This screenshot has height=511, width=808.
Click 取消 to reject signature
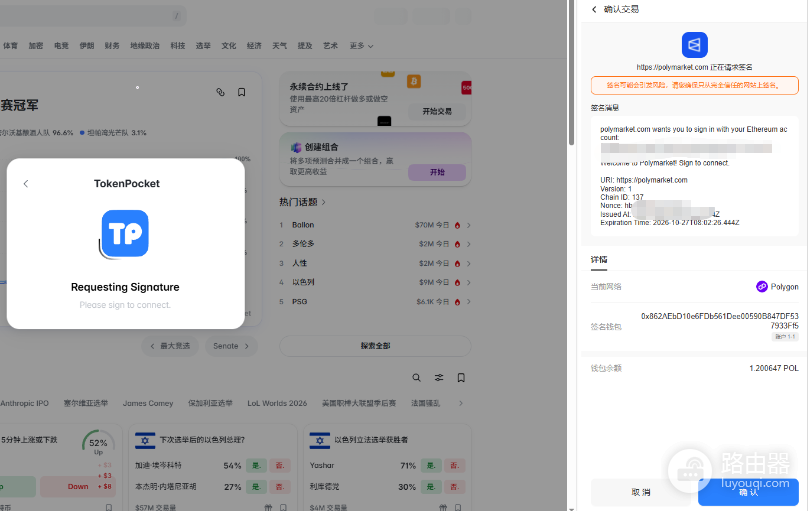641,492
